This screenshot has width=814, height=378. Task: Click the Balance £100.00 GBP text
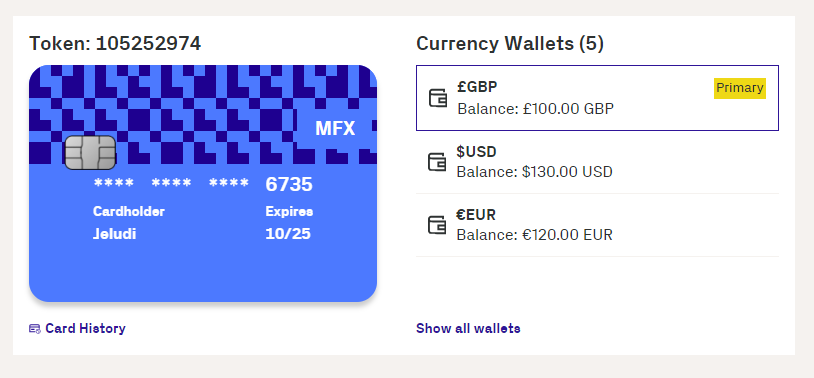pyautogui.click(x=536, y=109)
